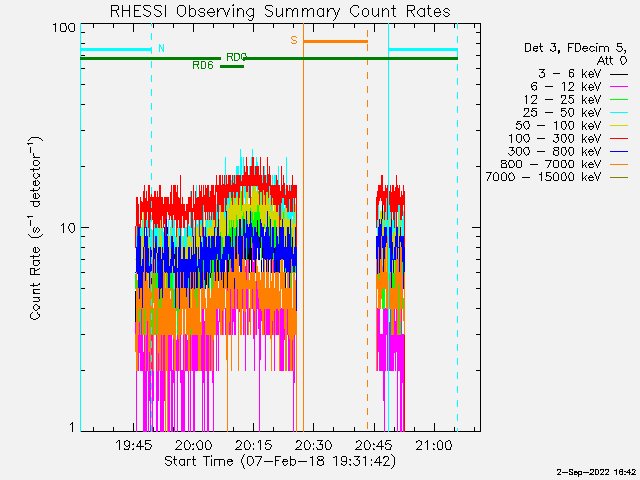Click the 'Start Time (07-Feb-18 19:31:42)' axis label
Viewport: 640px width, 480px height.
point(280,461)
